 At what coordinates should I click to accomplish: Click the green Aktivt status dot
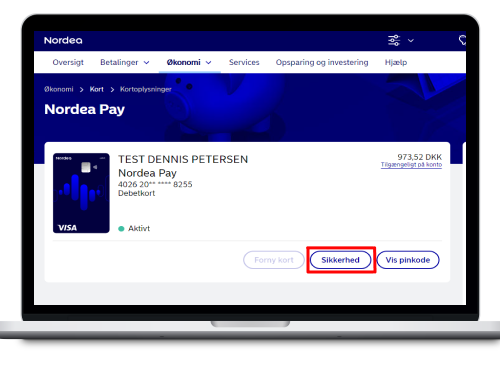click(x=121, y=229)
